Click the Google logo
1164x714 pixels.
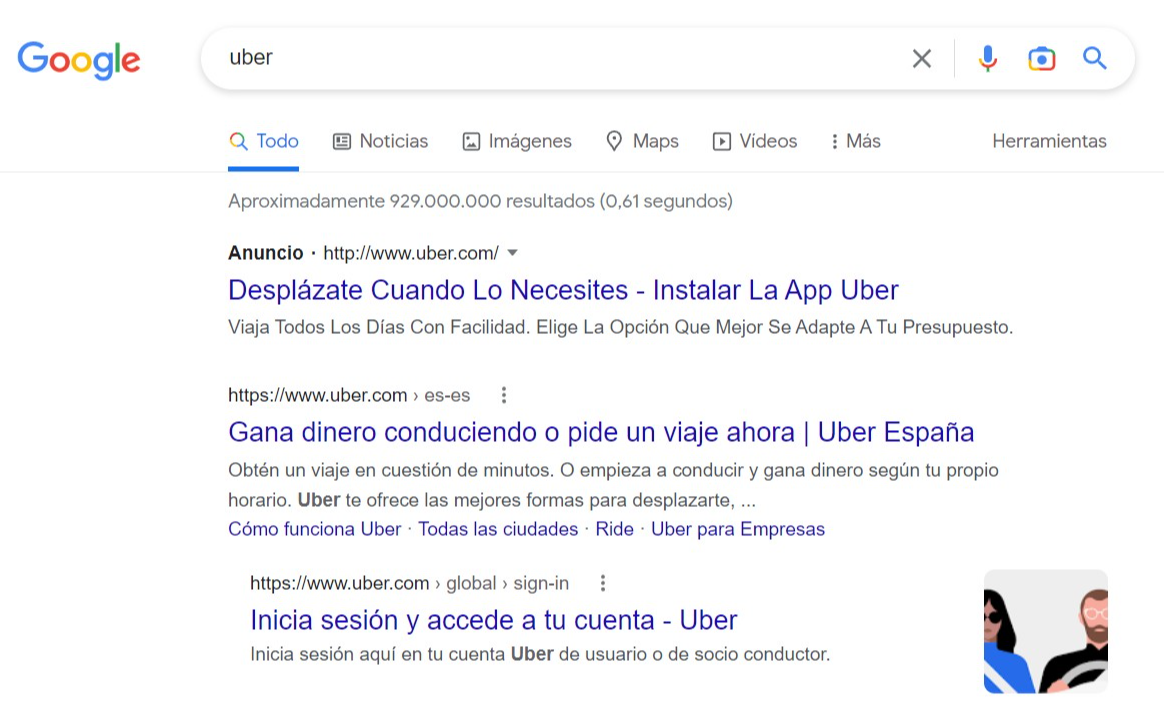tap(79, 59)
